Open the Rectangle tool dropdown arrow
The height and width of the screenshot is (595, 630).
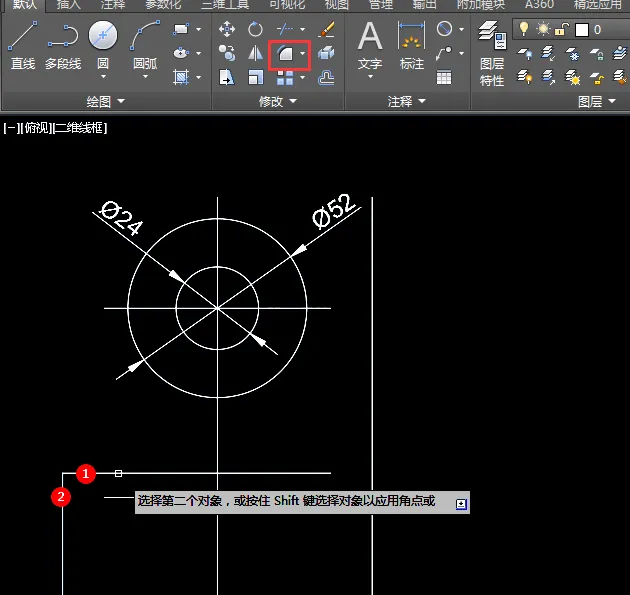coord(198,29)
